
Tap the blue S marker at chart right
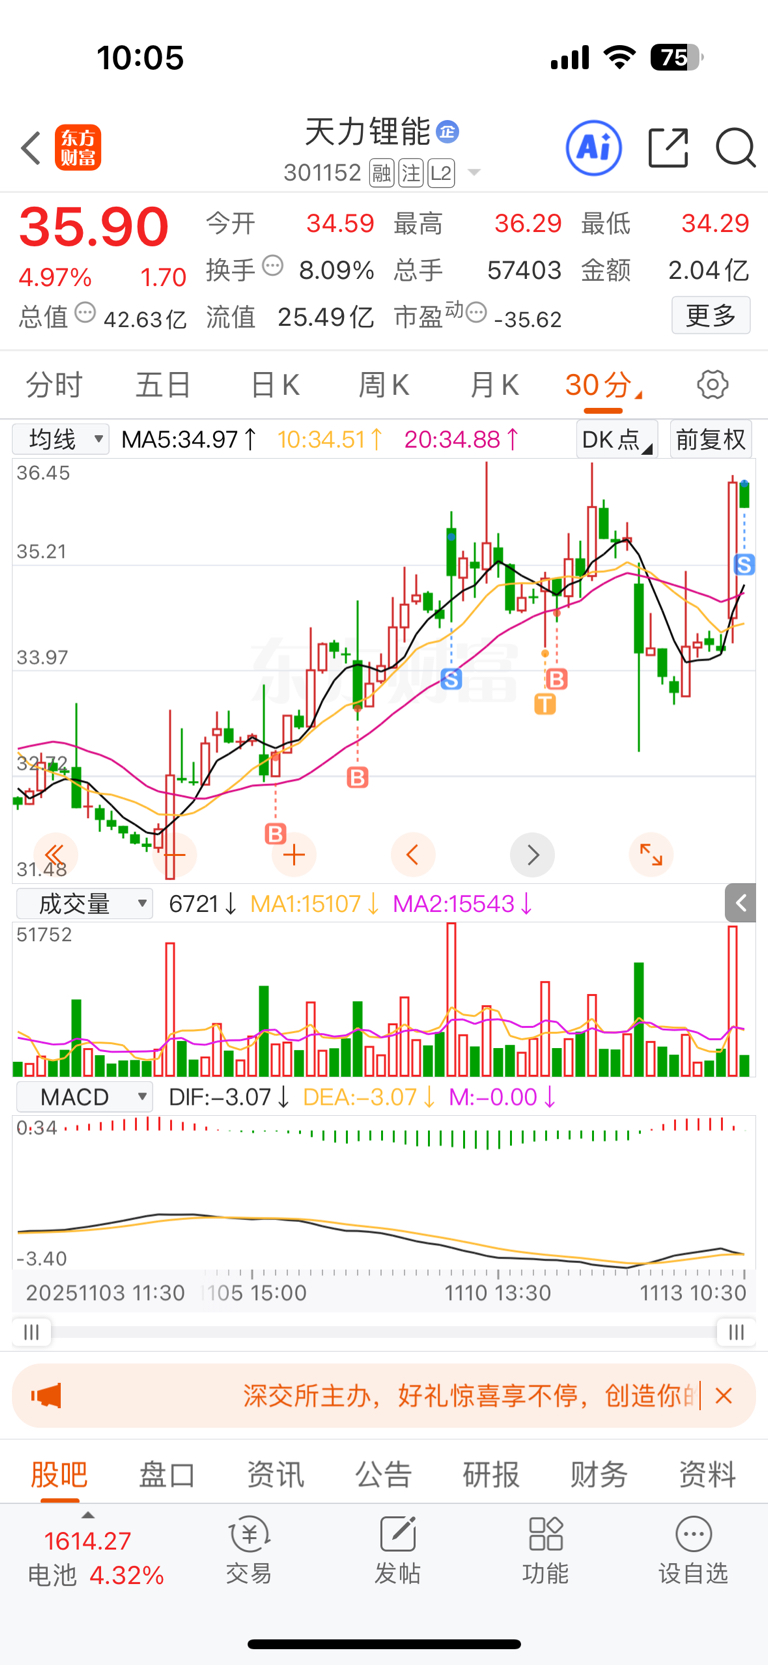click(x=744, y=564)
